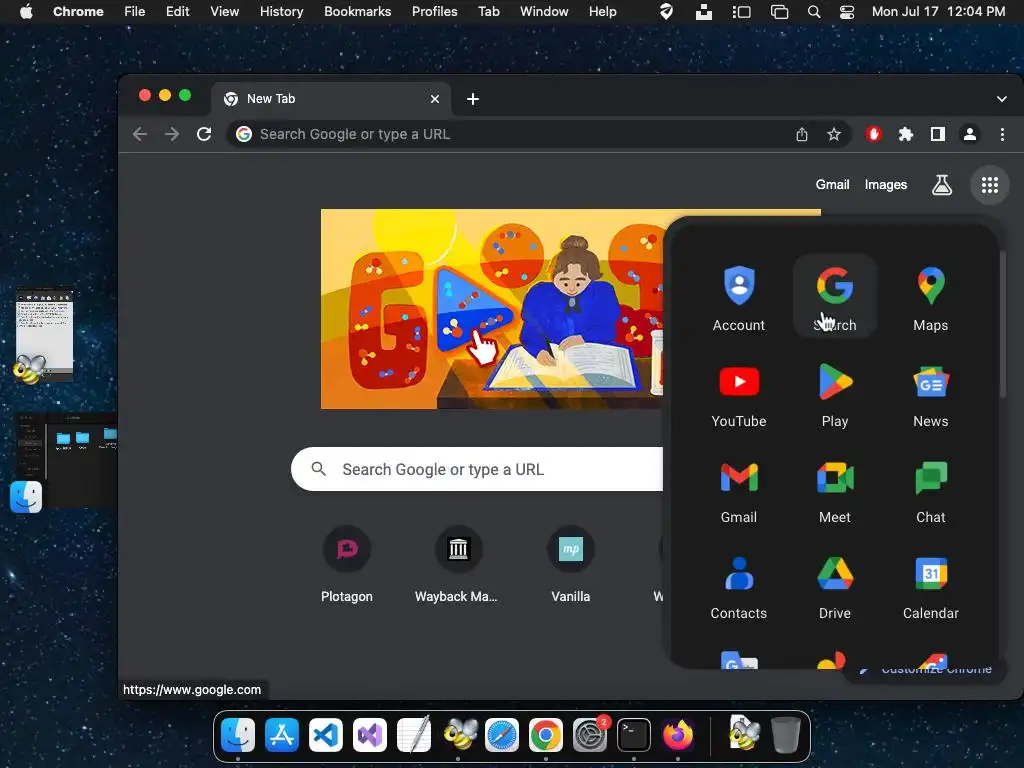
Task: Open Spotlight search in menu bar
Action: [x=814, y=11]
